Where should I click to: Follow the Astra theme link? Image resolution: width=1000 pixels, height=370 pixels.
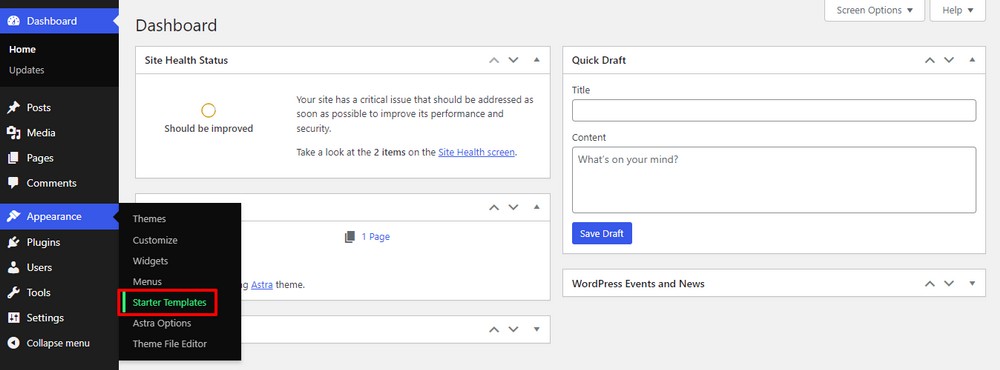point(262,285)
